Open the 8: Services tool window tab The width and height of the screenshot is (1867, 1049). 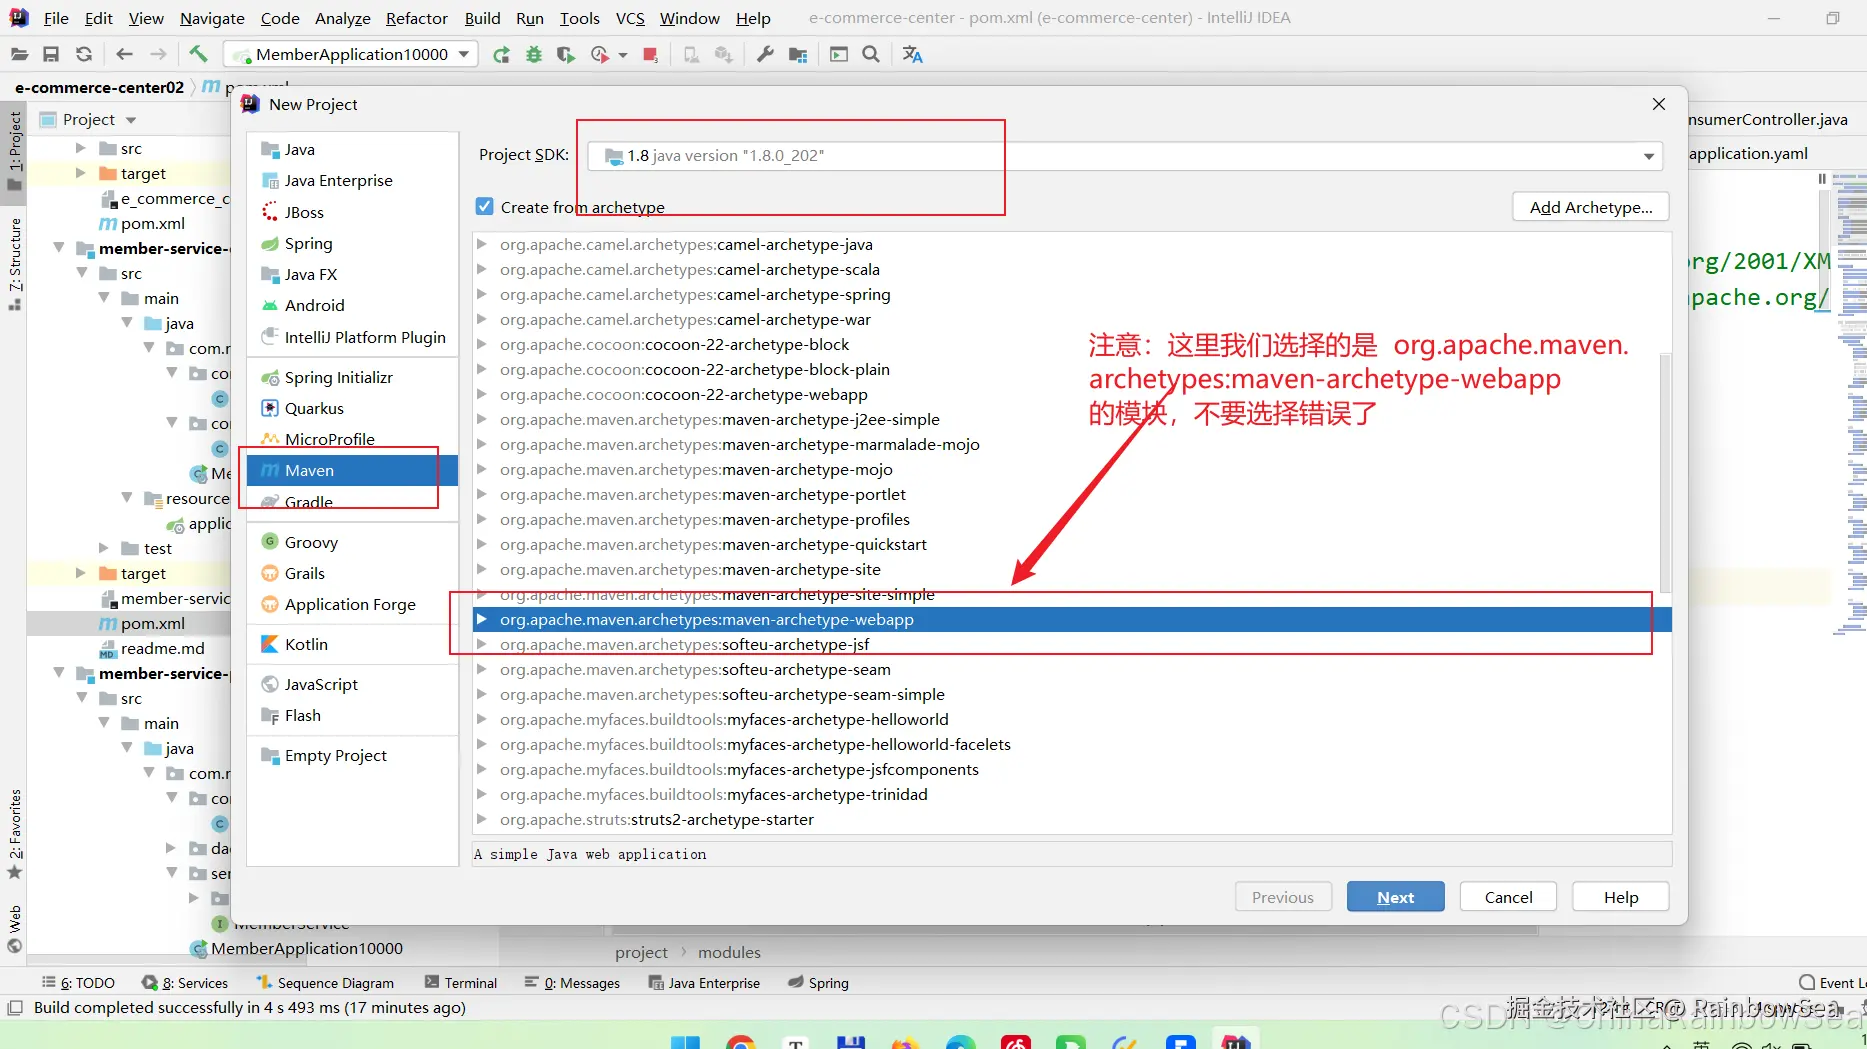tap(185, 983)
